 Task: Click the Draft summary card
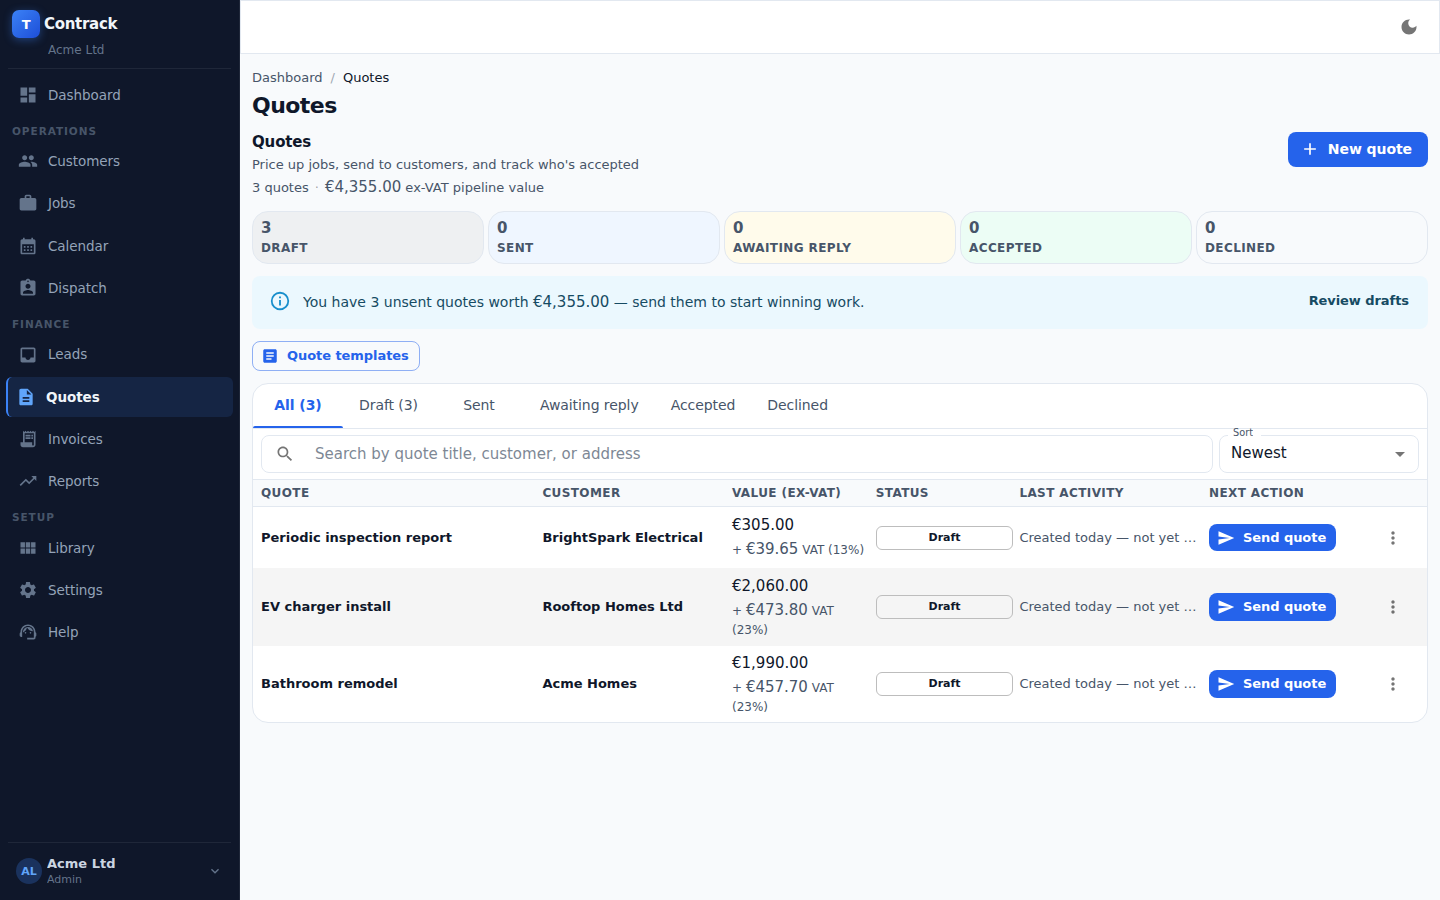pyautogui.click(x=368, y=237)
